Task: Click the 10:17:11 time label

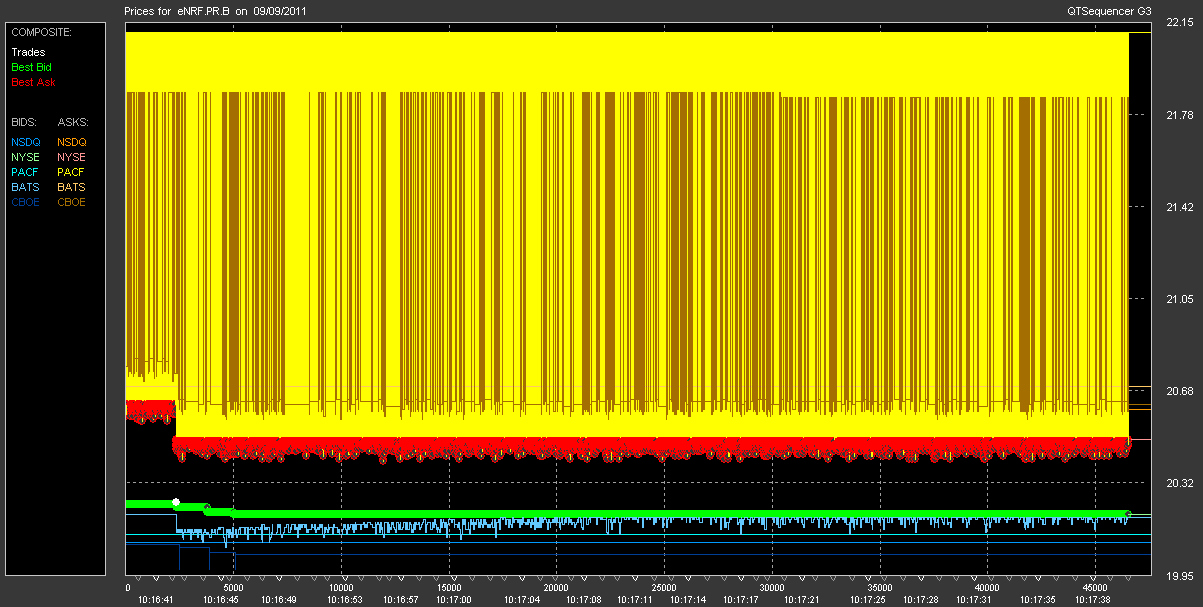Action: click(x=635, y=600)
